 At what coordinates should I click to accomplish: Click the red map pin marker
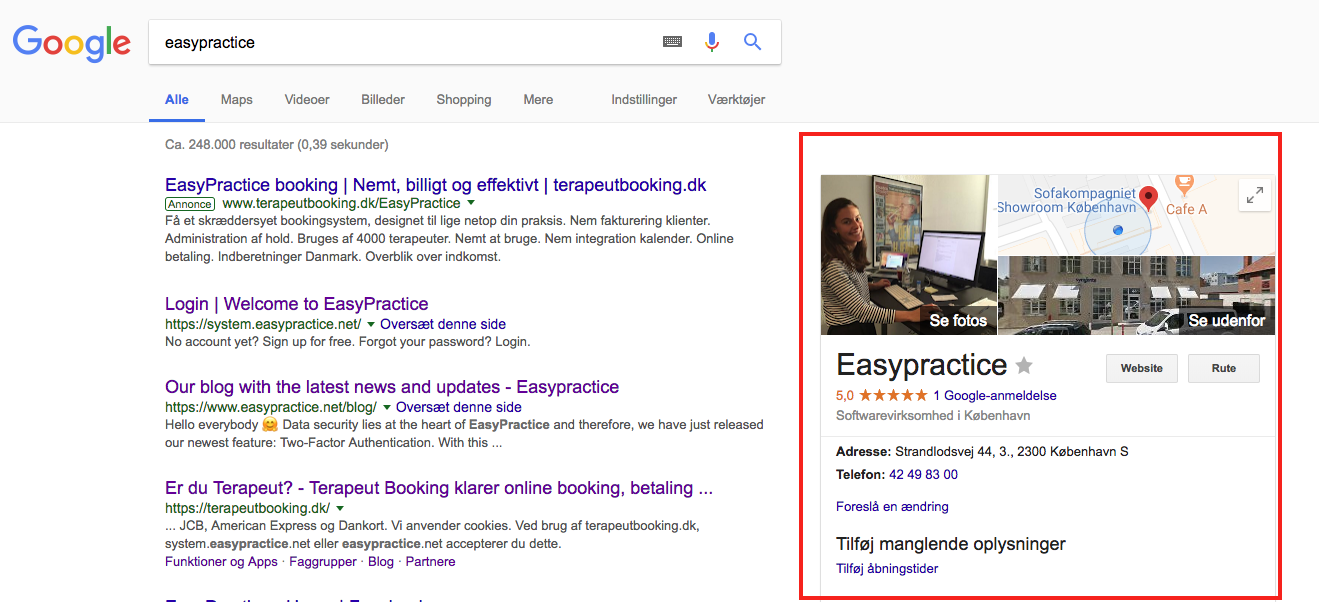[x=1149, y=198]
